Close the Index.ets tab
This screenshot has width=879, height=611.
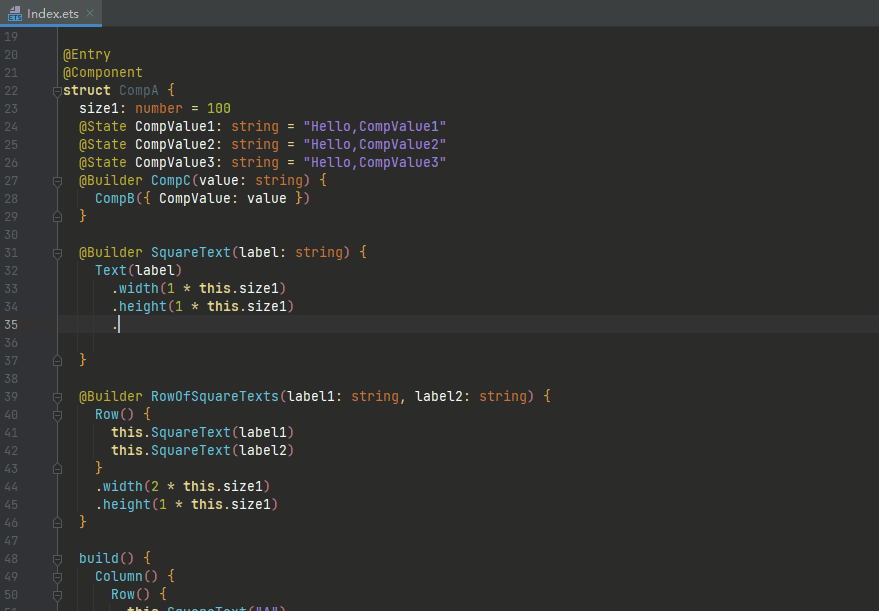(x=90, y=13)
